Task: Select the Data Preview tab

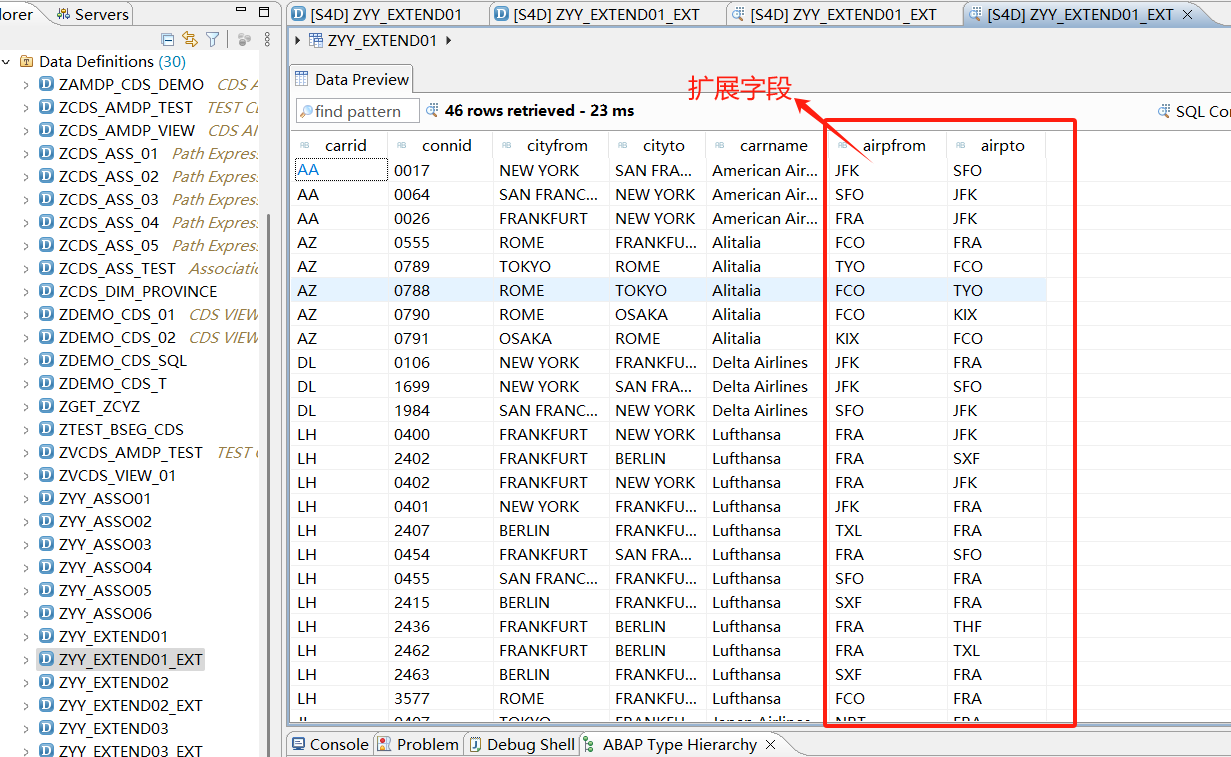Action: point(351,78)
